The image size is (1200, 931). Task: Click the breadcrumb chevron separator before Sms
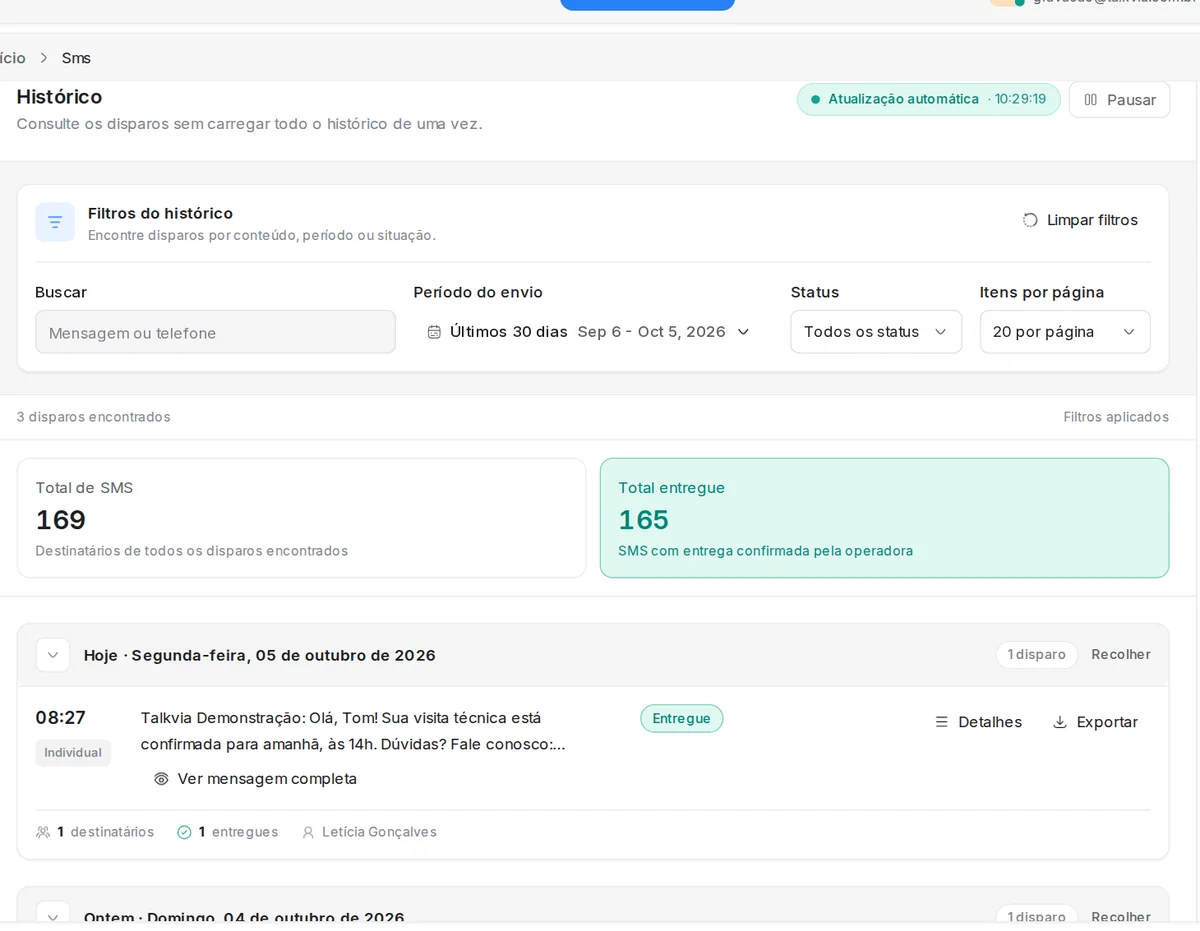[44, 58]
